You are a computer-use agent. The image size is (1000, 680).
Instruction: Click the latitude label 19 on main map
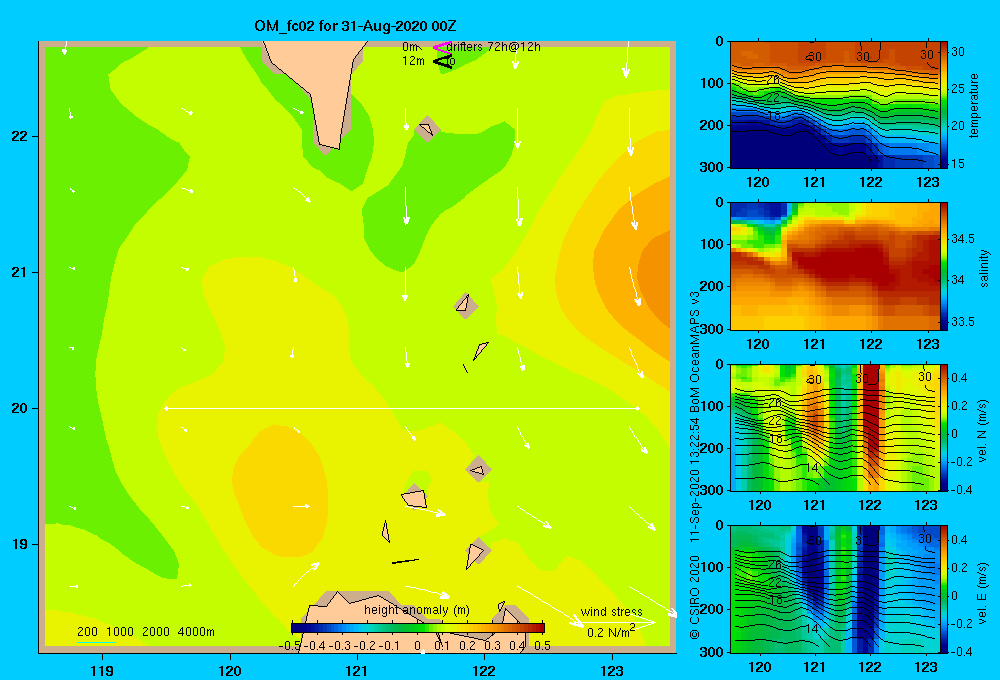[19, 544]
